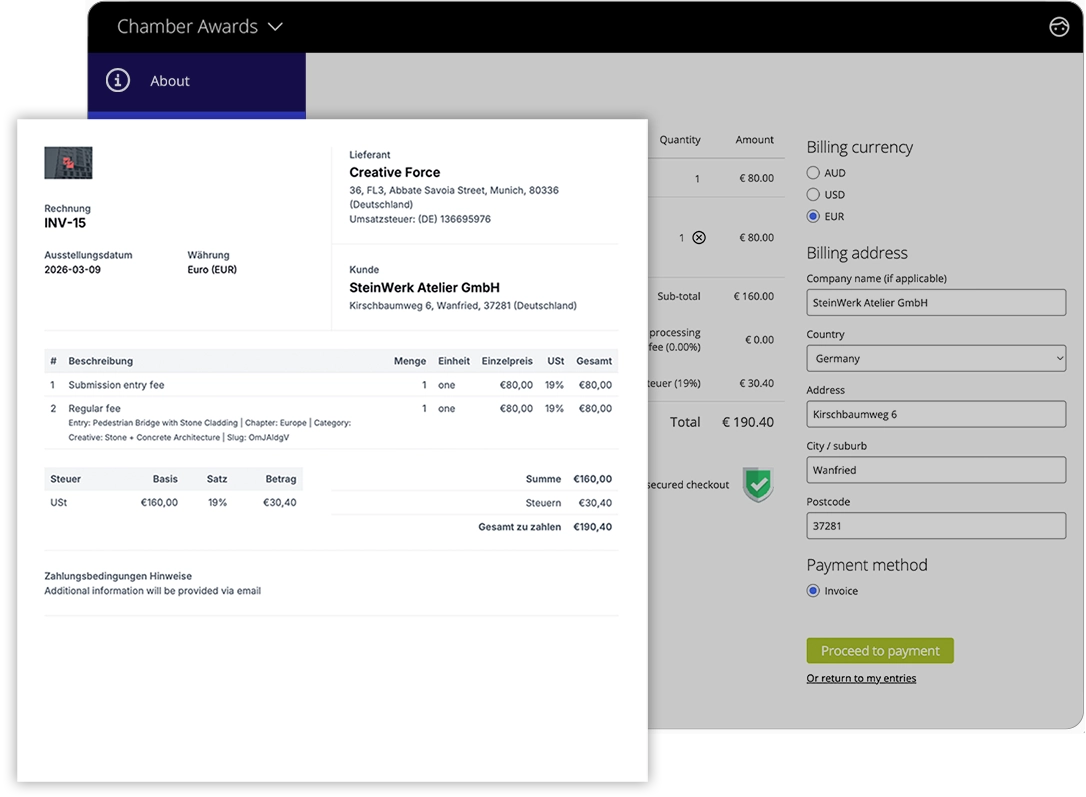Click the Address field showing Kirschbaumweg 6
Viewport: 1086px width, 797px height.
935,414
